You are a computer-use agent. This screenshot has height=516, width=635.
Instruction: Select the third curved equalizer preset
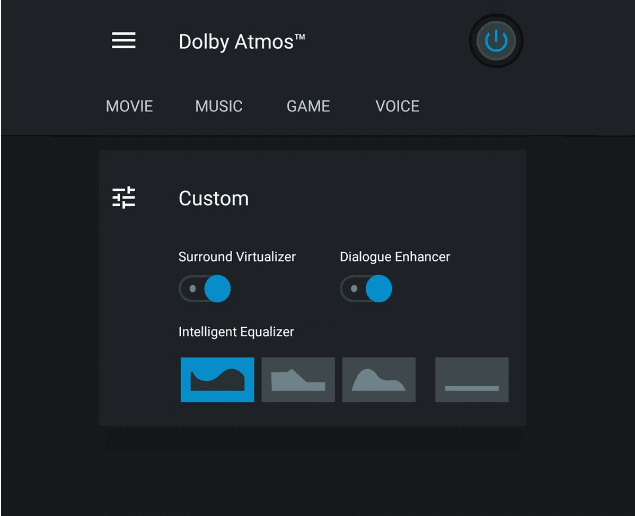tap(379, 380)
